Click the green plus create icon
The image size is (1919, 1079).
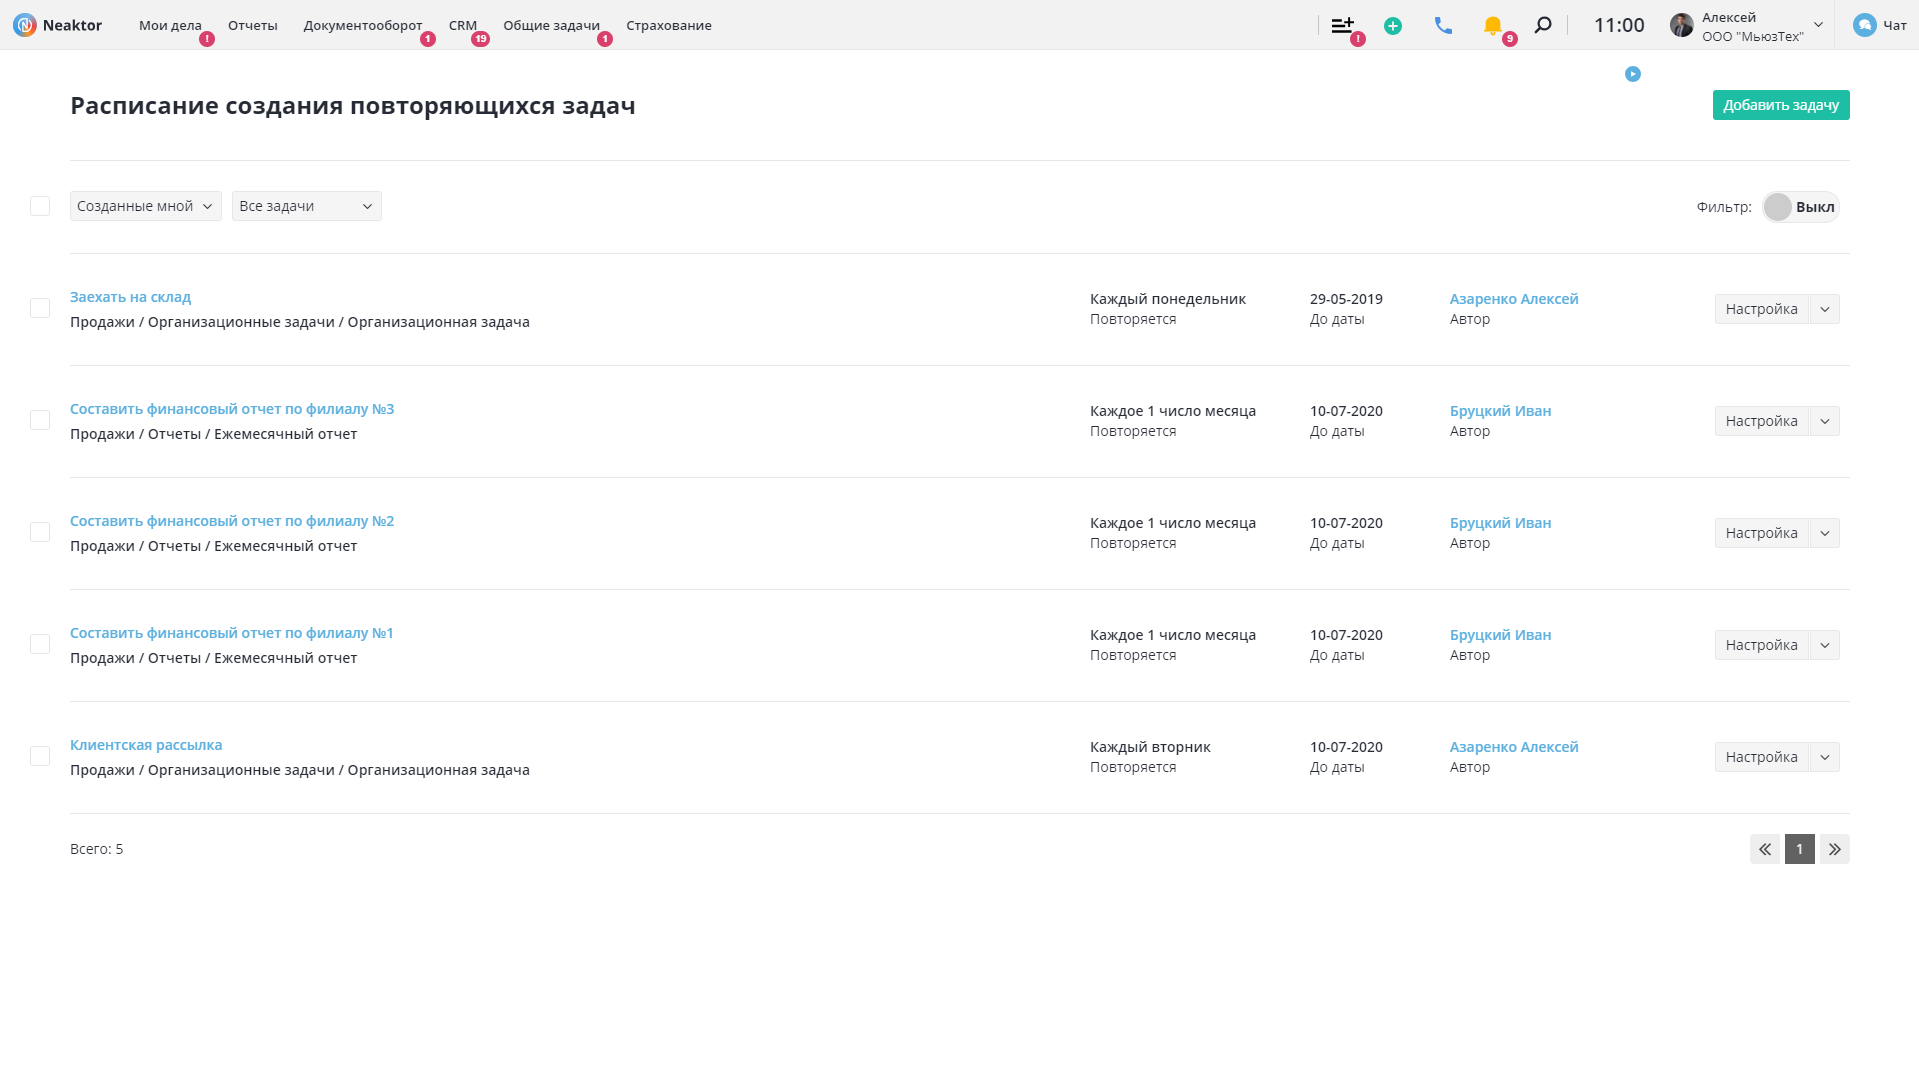(1392, 26)
